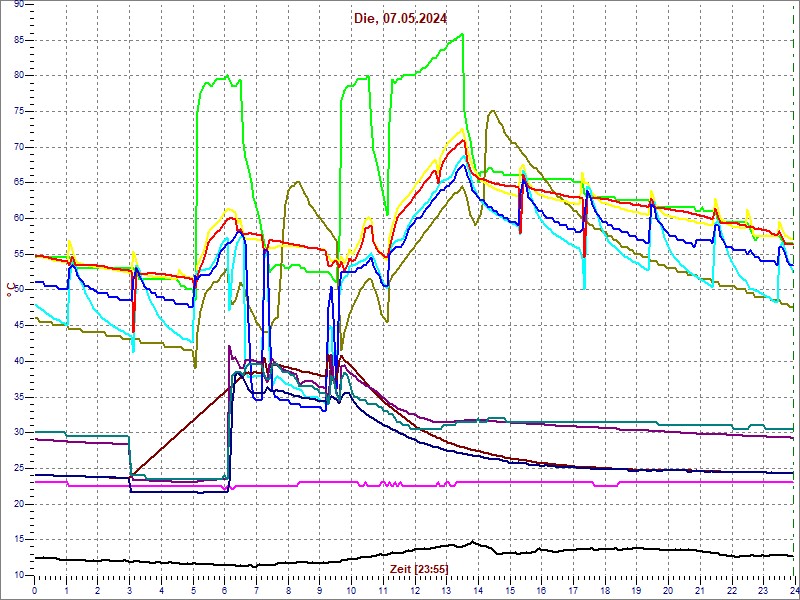The height and width of the screenshot is (600, 800).
Task: Click hour 22 on the time axis
Action: pyautogui.click(x=731, y=590)
